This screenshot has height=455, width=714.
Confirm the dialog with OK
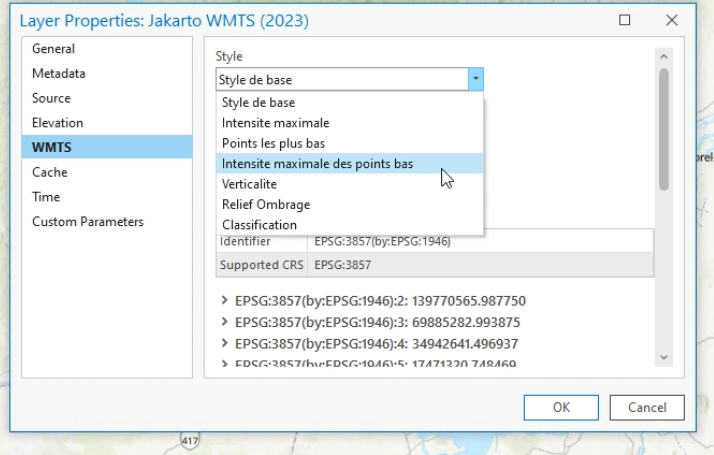(561, 407)
